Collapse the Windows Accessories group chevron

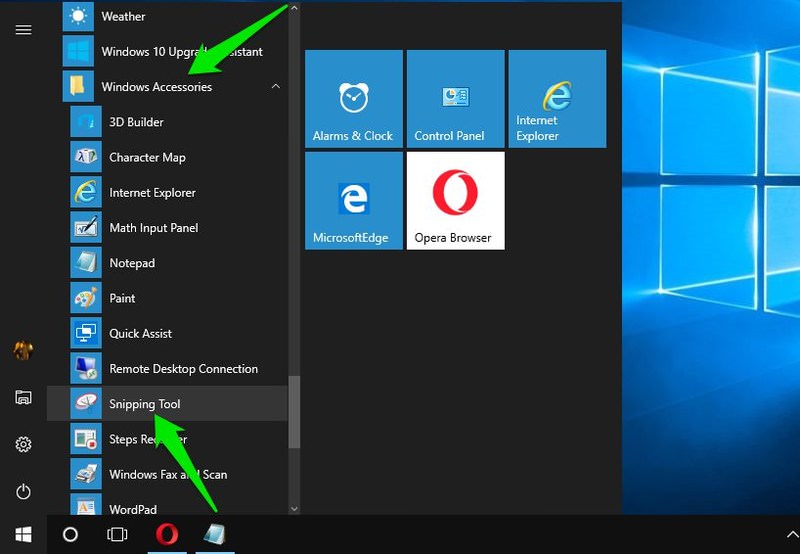tap(276, 86)
